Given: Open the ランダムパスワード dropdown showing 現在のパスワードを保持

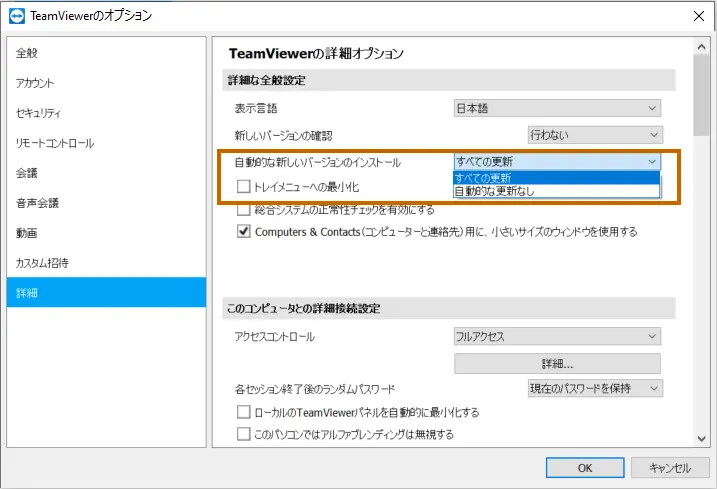Looking at the screenshot, I should point(595,388).
